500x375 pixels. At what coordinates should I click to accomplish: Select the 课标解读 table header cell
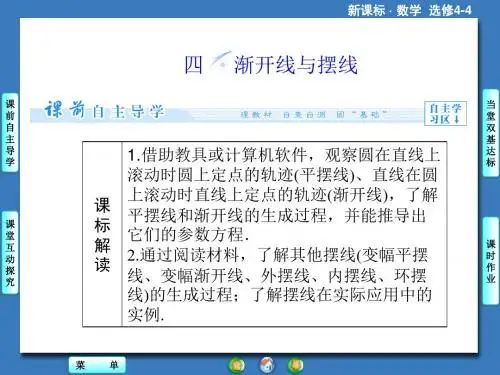tap(102, 234)
